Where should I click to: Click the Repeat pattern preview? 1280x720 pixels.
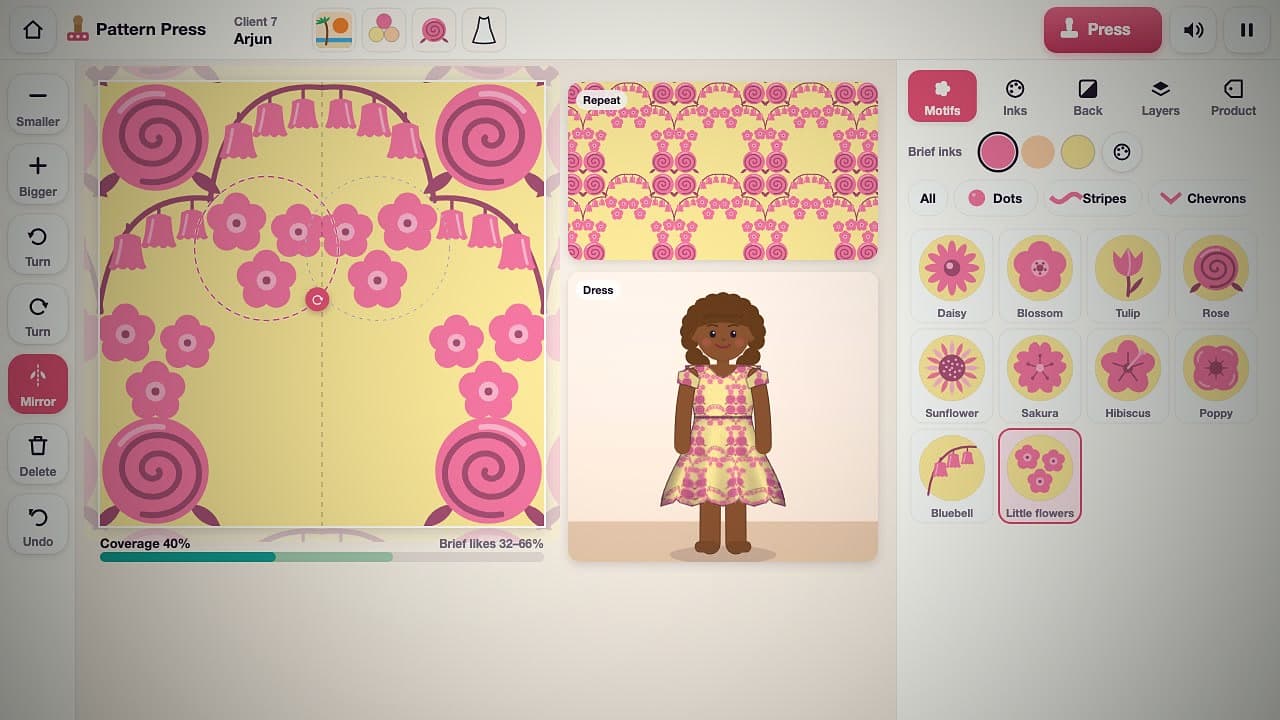tap(723, 171)
